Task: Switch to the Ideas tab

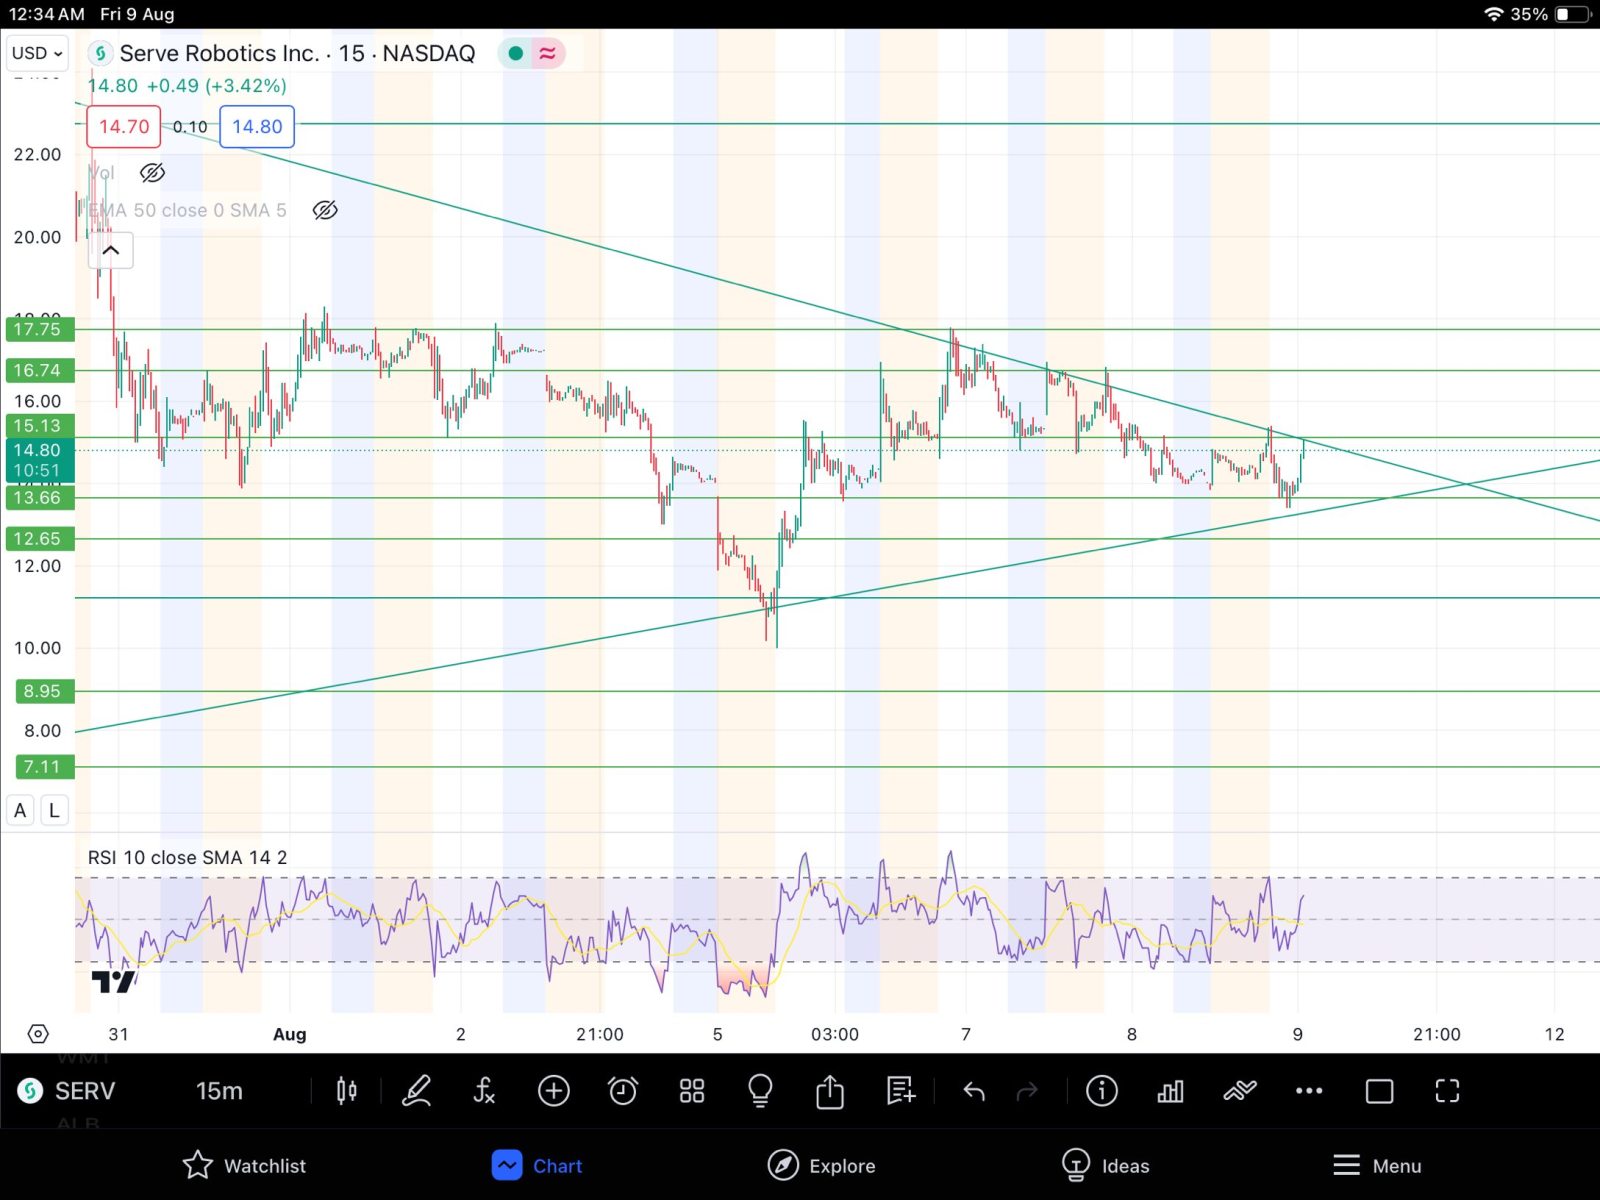Action: pos(1105,1165)
